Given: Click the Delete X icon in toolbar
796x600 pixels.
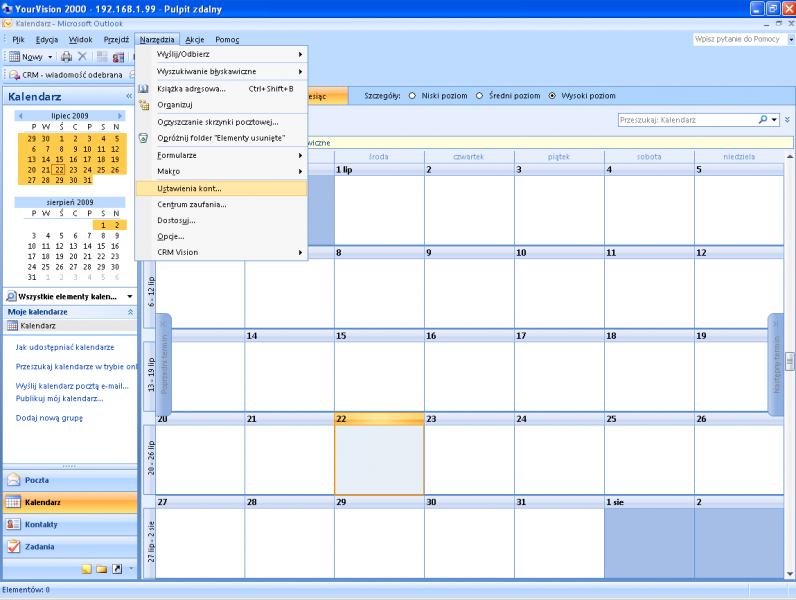Looking at the screenshot, I should click(x=82, y=56).
